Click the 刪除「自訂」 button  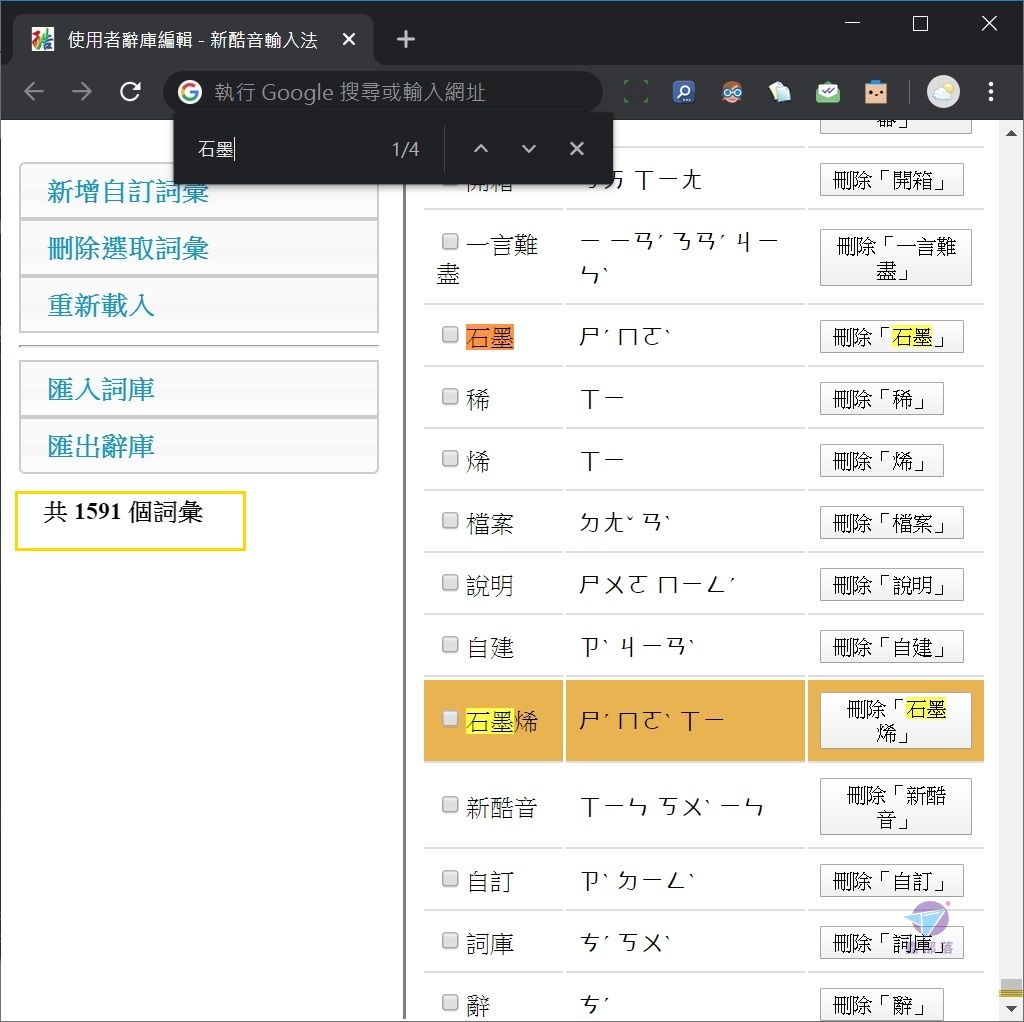[x=891, y=880]
